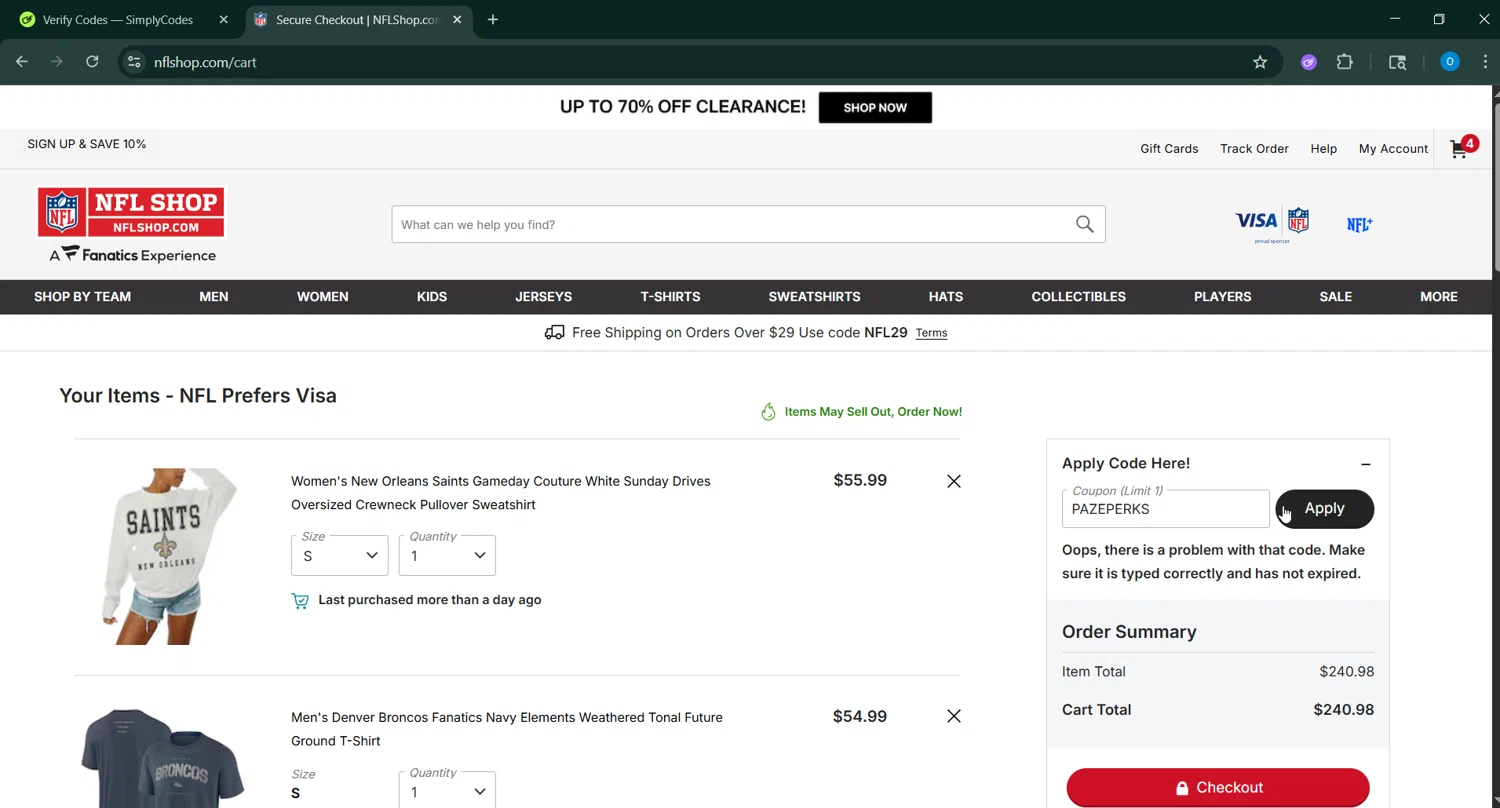This screenshot has width=1500, height=808.
Task: Open the Track Order link
Action: 1254,148
